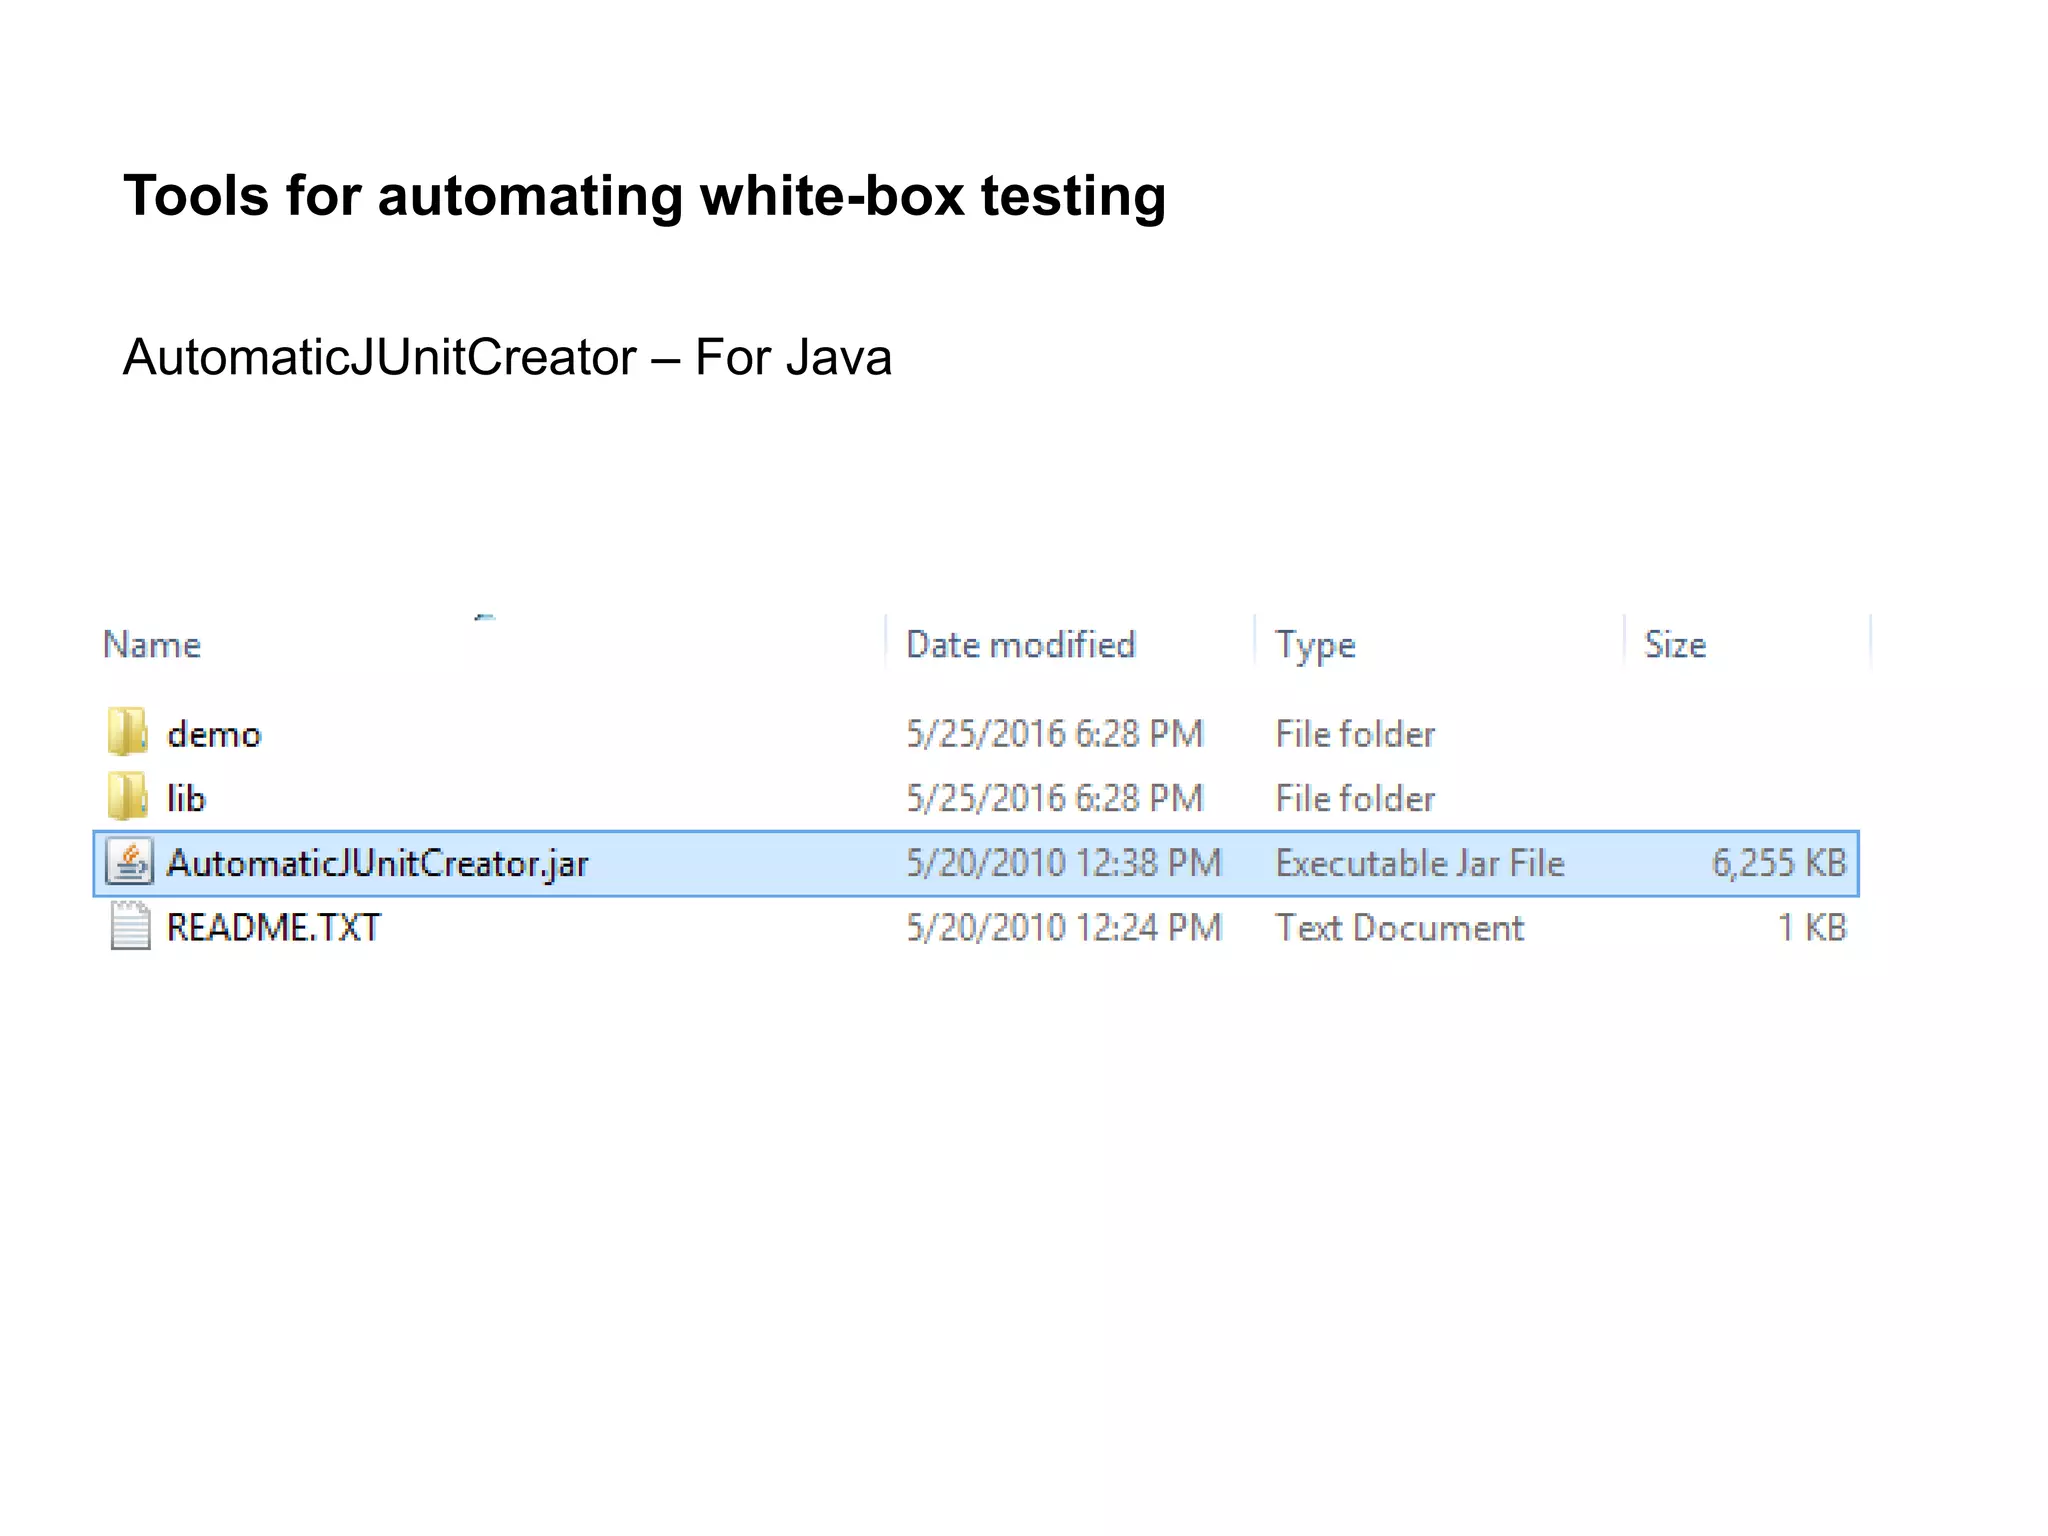The width and height of the screenshot is (2048, 1536).
Task: Sort by the Date modified column header
Action: tap(1020, 645)
